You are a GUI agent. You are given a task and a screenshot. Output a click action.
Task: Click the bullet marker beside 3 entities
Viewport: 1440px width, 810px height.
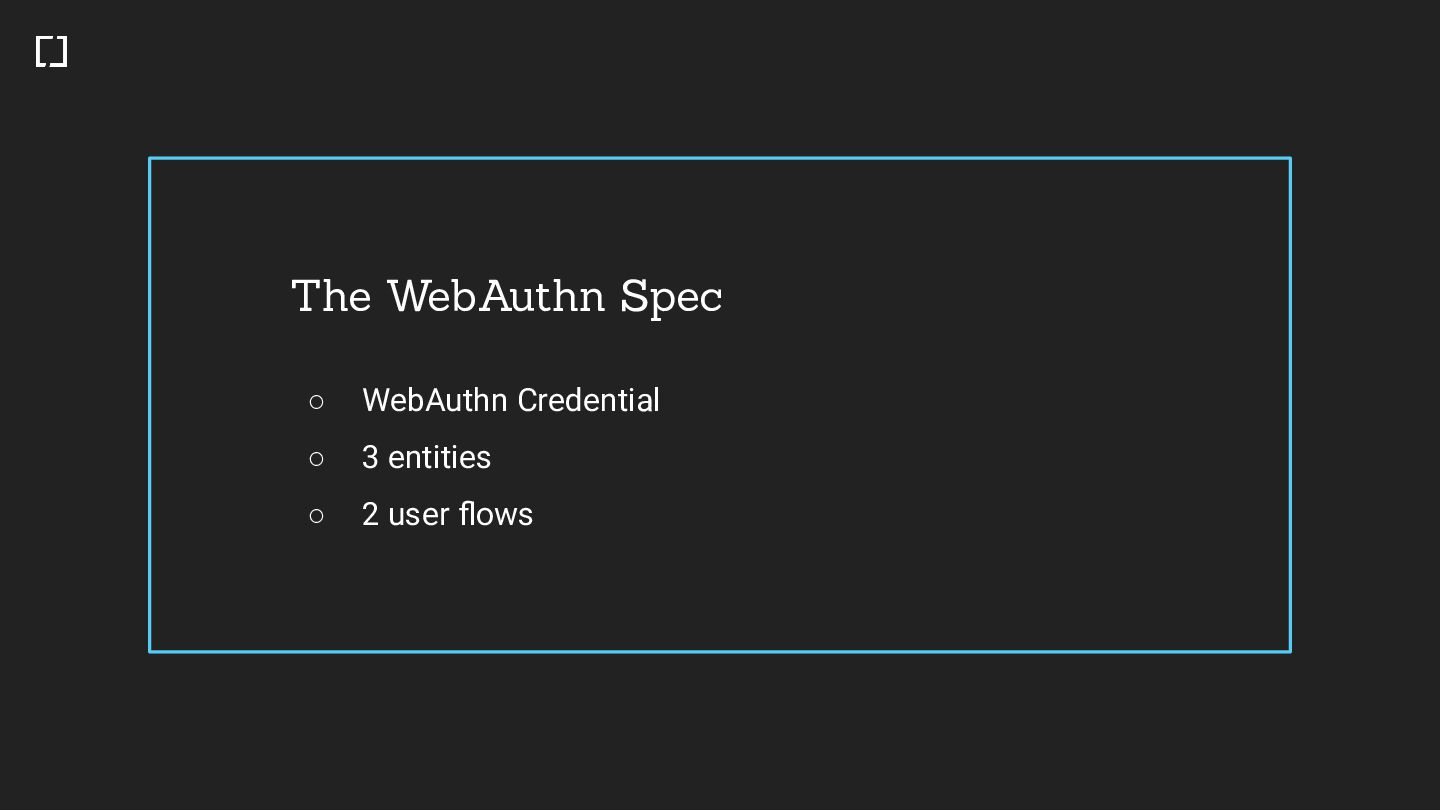click(317, 459)
